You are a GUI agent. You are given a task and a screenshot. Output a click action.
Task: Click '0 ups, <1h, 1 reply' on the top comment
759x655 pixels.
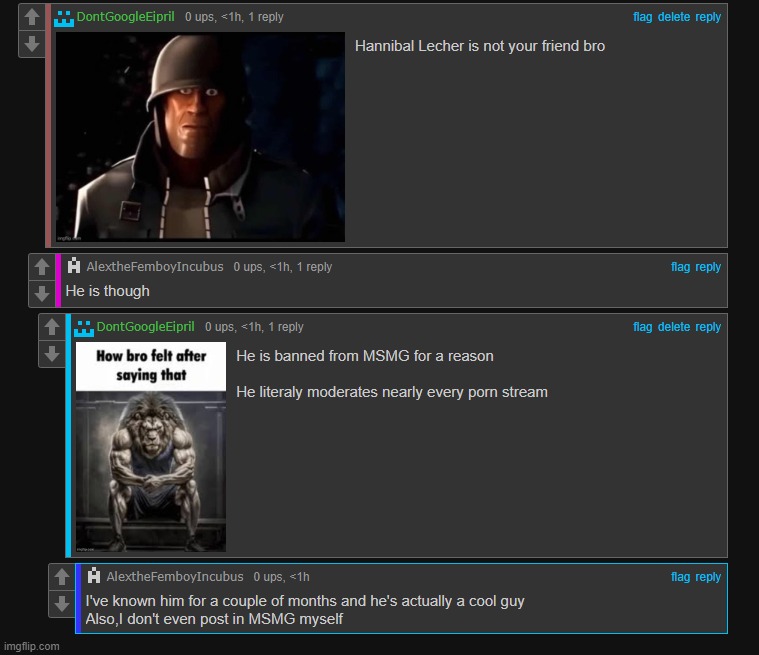click(x=234, y=17)
